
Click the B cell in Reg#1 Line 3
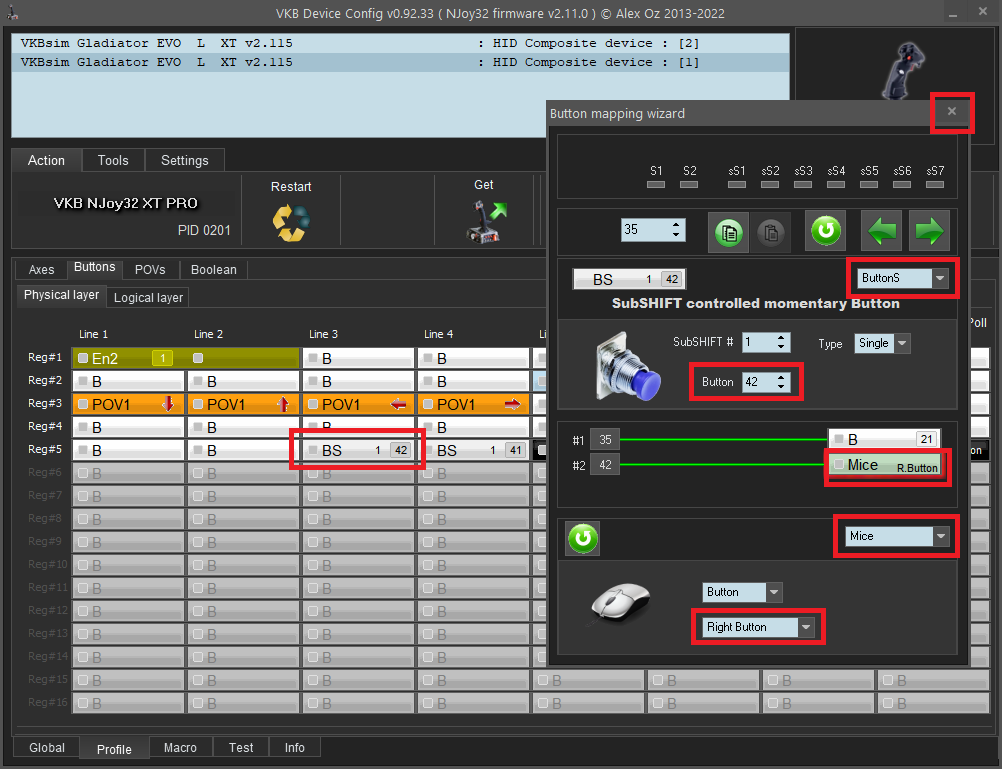[x=358, y=358]
